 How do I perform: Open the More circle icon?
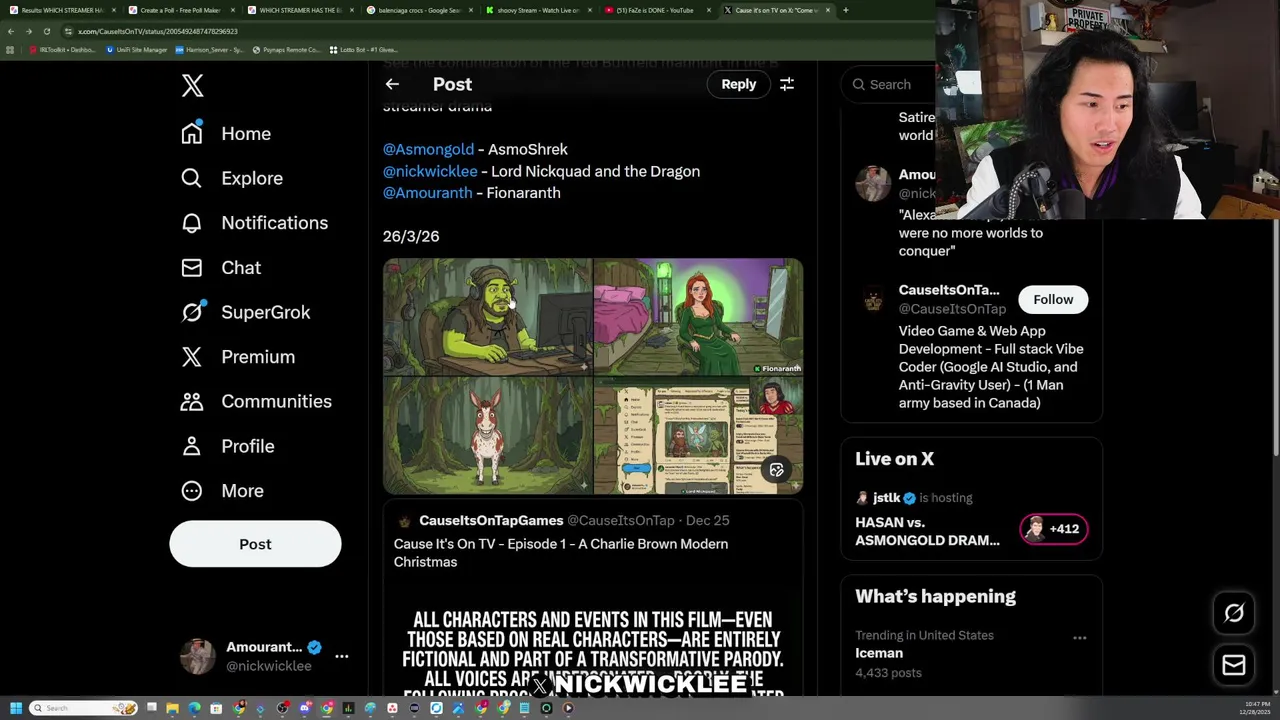pyautogui.click(x=191, y=491)
